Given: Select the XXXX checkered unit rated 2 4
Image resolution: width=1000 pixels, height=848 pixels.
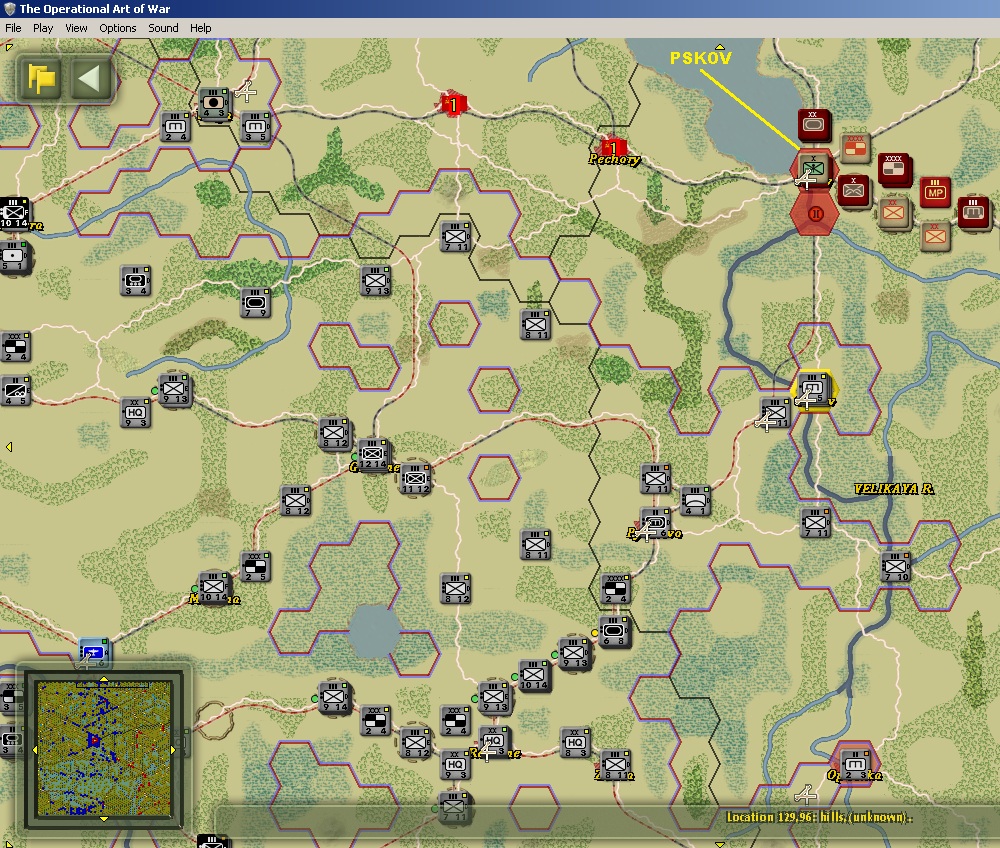Looking at the screenshot, I should [x=615, y=588].
